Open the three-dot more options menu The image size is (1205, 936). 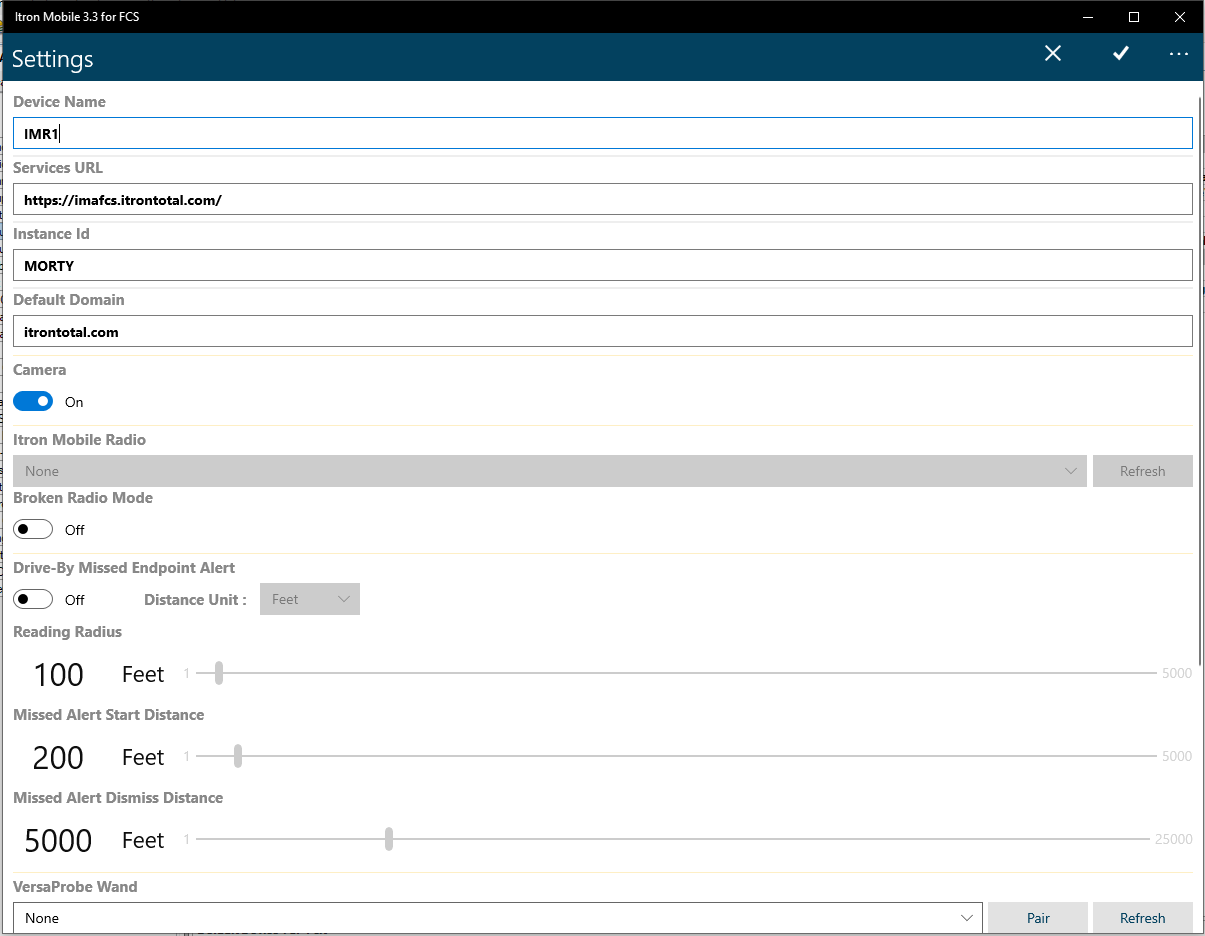click(1178, 54)
